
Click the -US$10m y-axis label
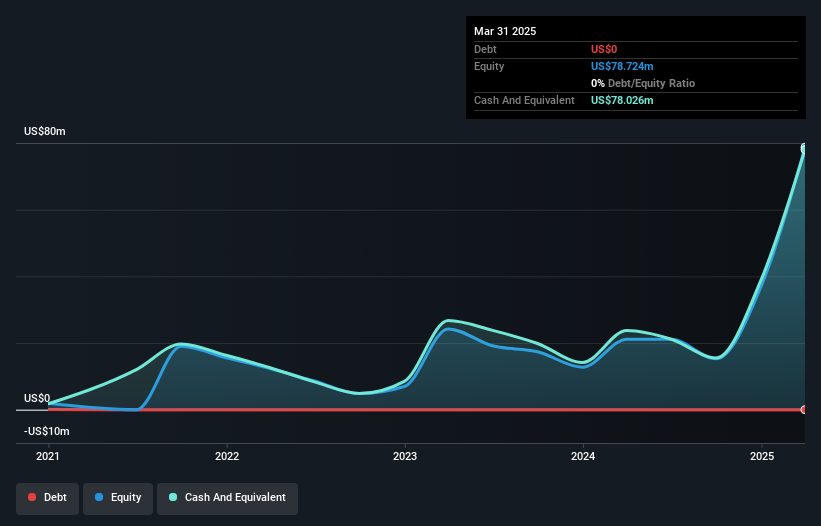click(x=47, y=431)
